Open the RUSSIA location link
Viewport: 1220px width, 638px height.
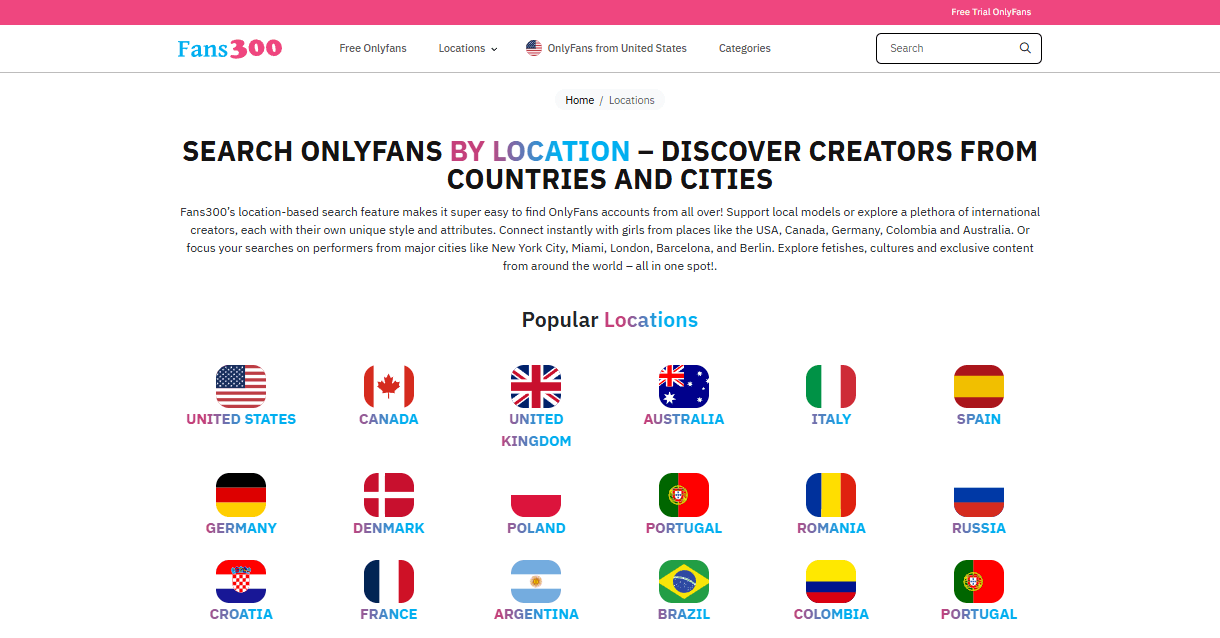[979, 528]
